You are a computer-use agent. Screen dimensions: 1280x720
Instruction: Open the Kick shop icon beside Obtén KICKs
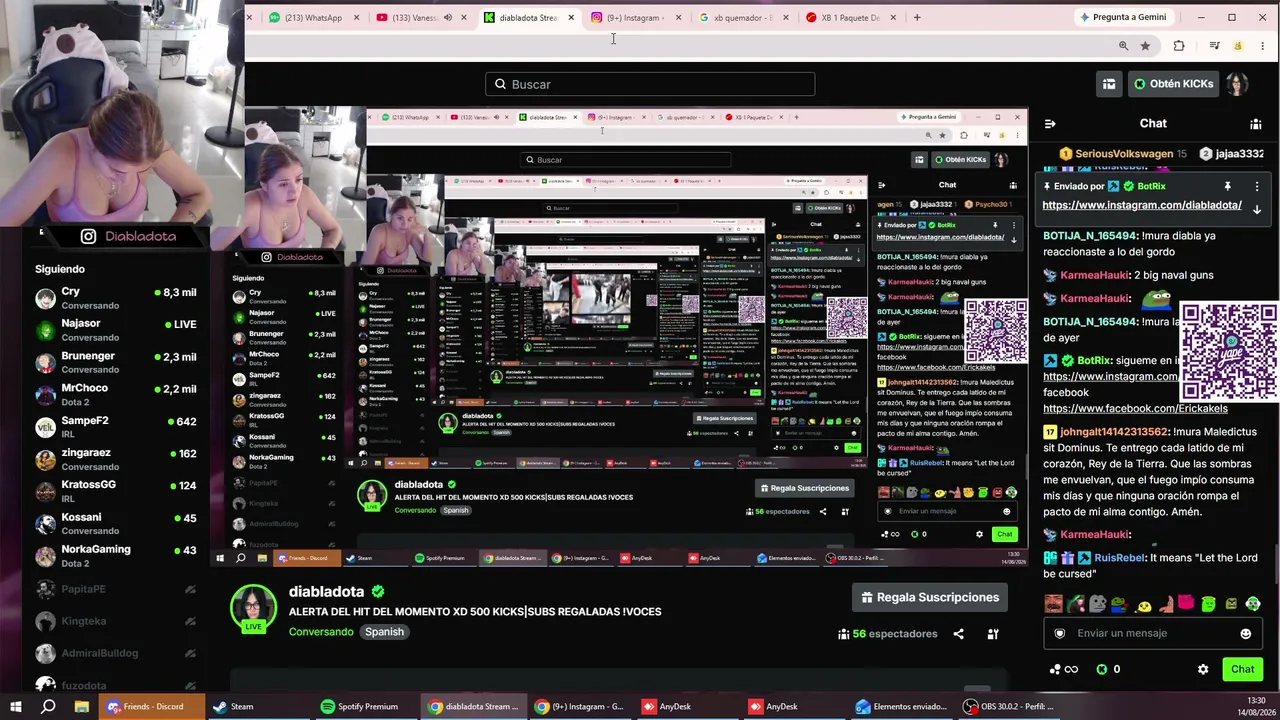[x=1109, y=84]
